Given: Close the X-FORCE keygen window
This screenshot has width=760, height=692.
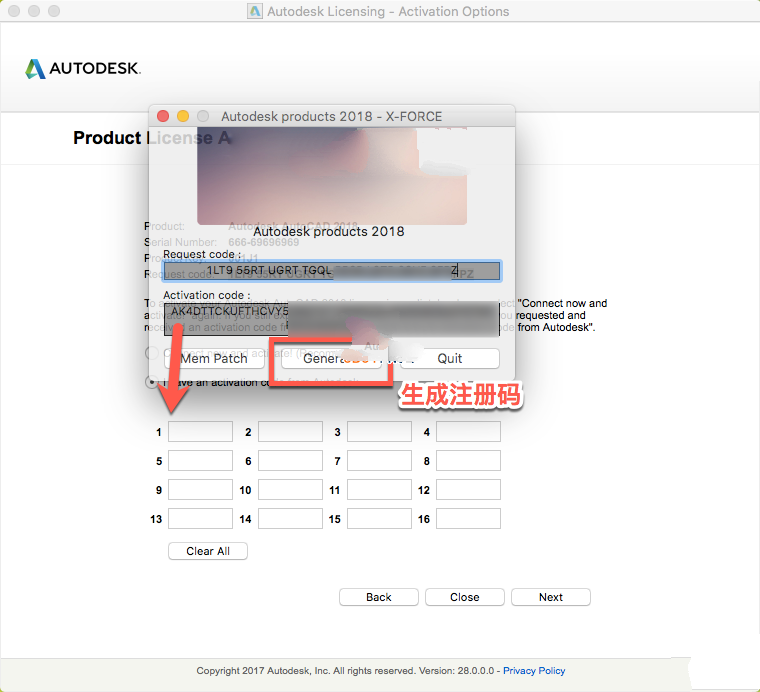Looking at the screenshot, I should 163,116.
